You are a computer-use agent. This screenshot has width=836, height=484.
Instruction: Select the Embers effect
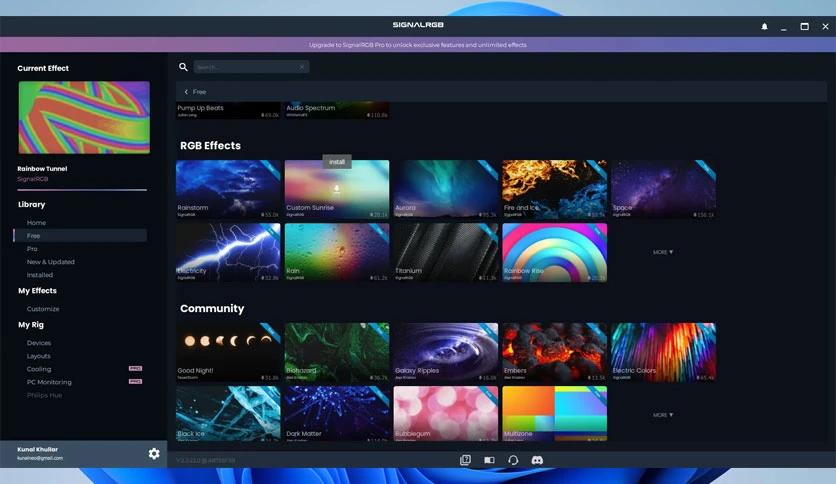[x=554, y=352]
